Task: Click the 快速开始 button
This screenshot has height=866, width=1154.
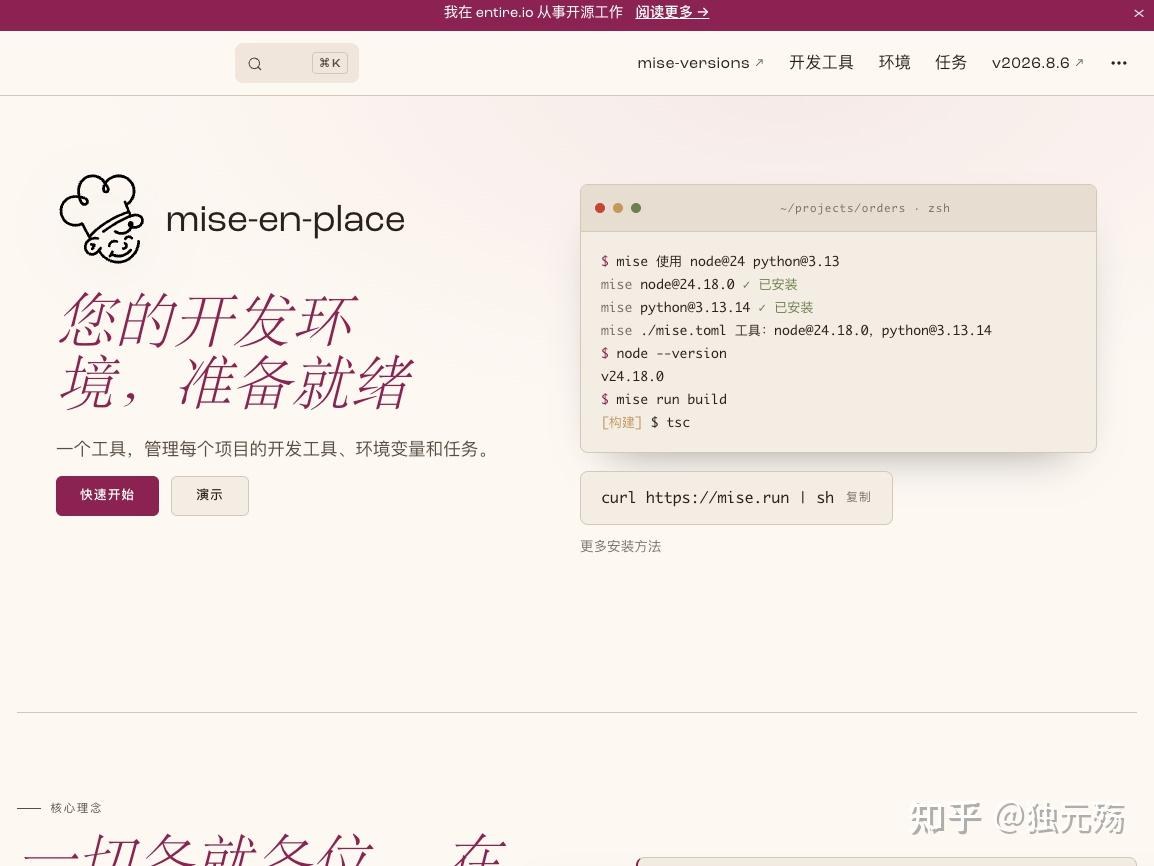Action: click(x=107, y=495)
